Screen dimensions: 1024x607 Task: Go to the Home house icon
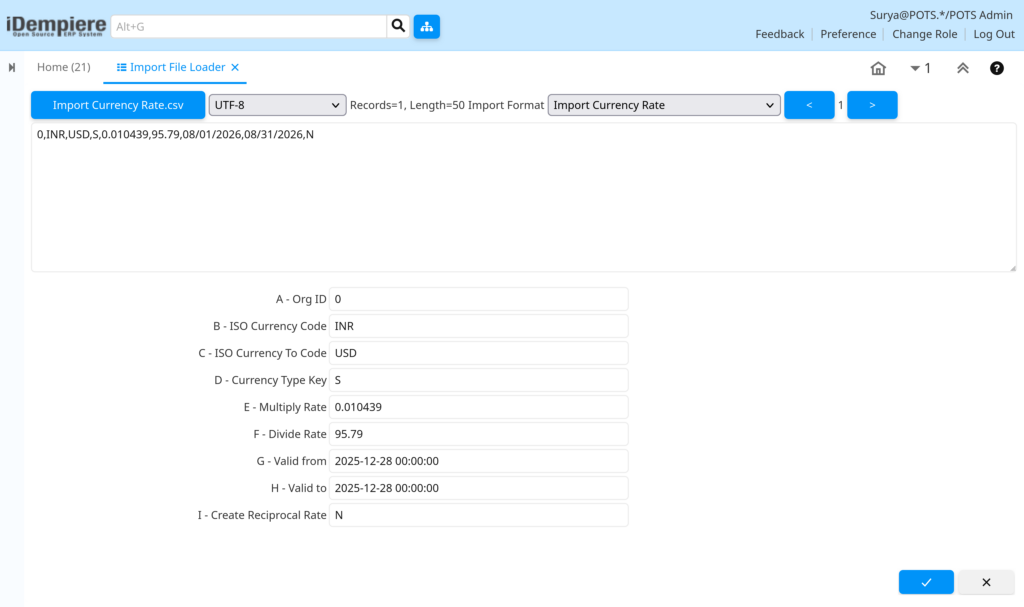coord(878,68)
